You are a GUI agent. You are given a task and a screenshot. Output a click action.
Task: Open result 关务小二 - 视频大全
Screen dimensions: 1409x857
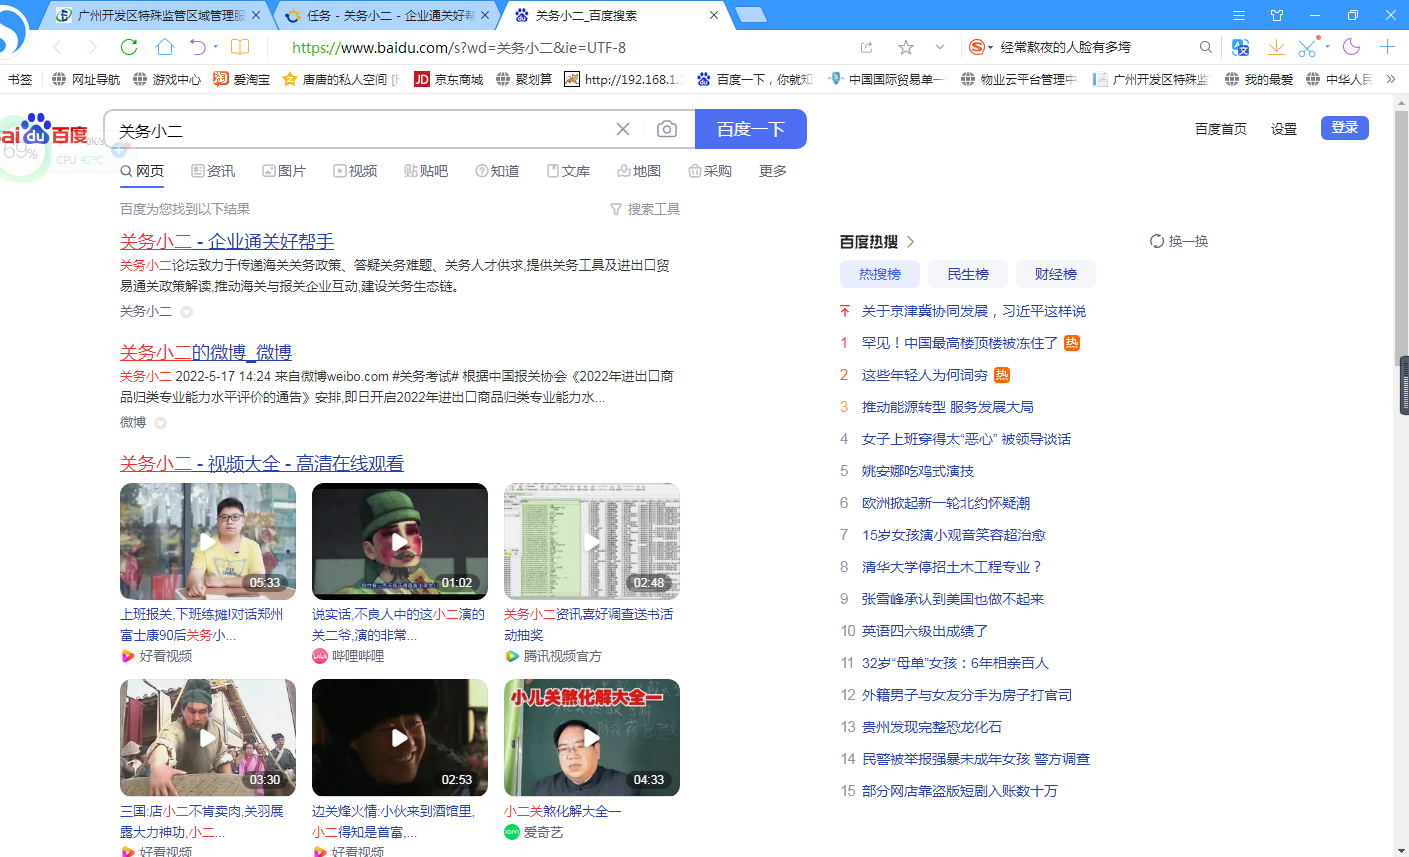[x=262, y=463]
